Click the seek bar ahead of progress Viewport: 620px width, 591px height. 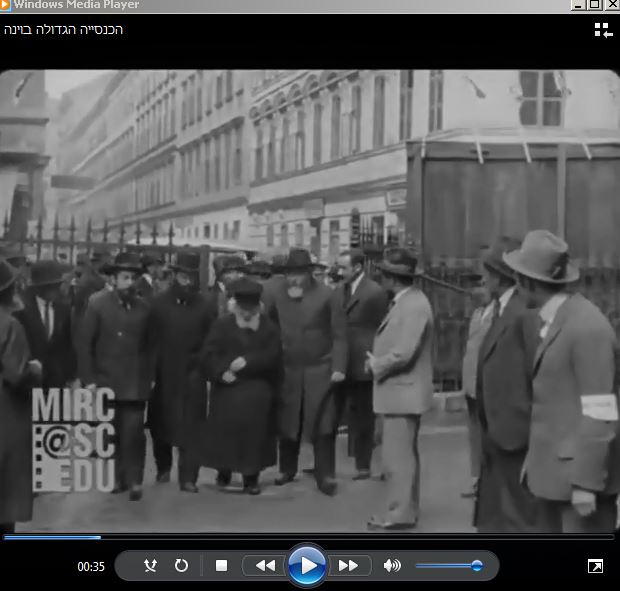(x=357, y=537)
